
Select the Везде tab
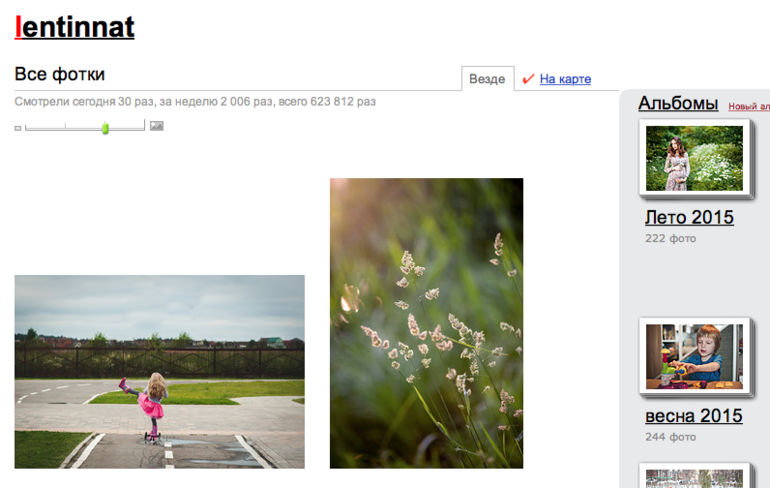(x=487, y=79)
